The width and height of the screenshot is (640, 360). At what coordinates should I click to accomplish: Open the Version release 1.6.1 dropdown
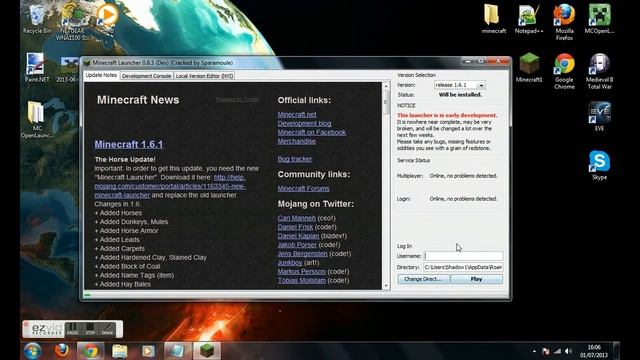click(460, 85)
